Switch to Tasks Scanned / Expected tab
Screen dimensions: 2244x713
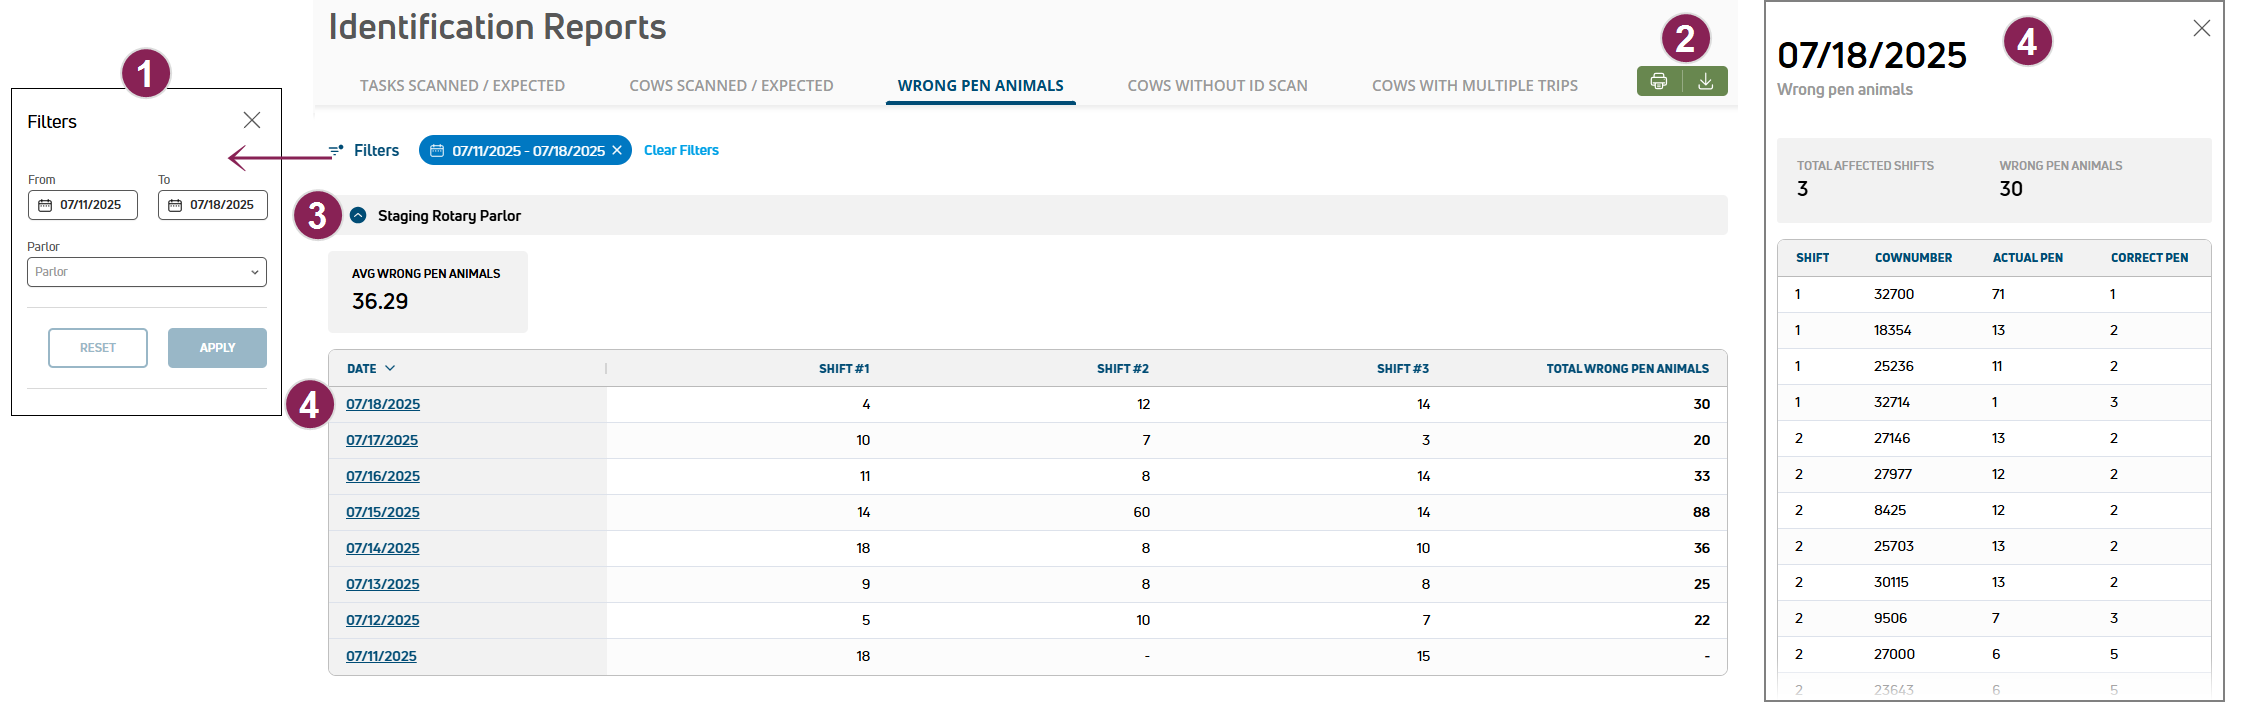pyautogui.click(x=462, y=86)
